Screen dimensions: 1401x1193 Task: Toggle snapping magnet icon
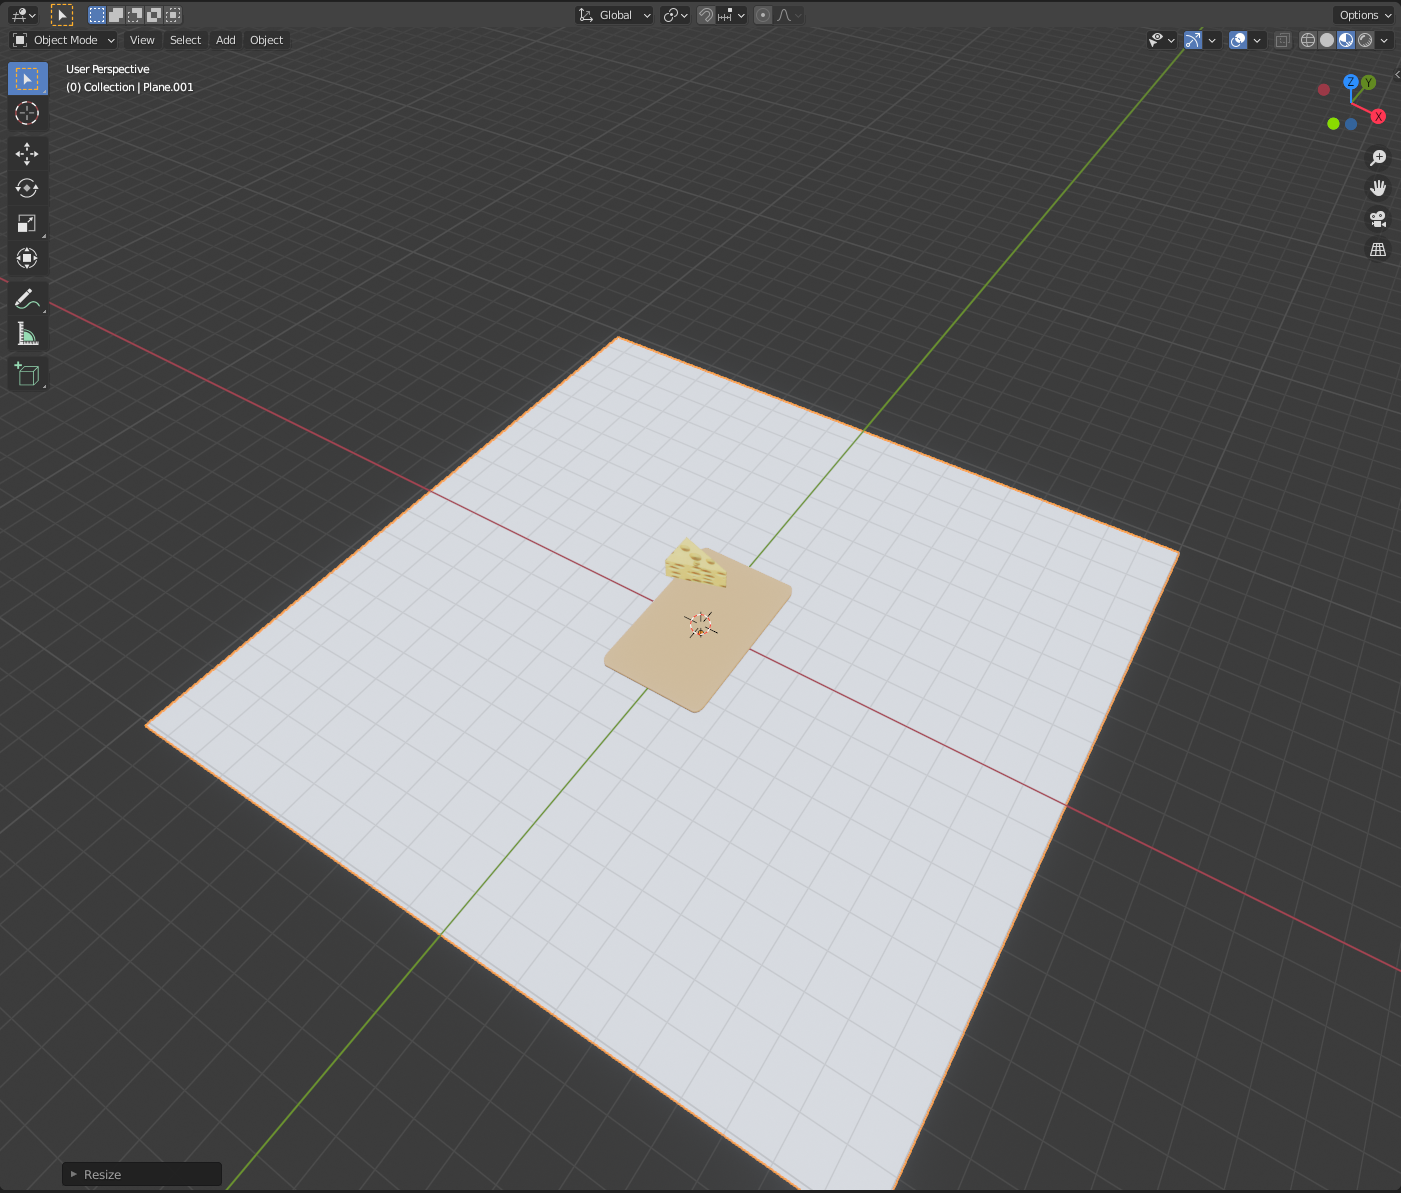tap(706, 15)
